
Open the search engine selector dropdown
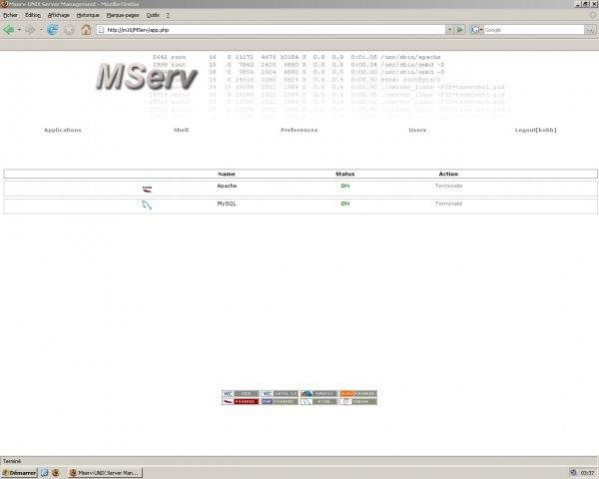(481, 29)
